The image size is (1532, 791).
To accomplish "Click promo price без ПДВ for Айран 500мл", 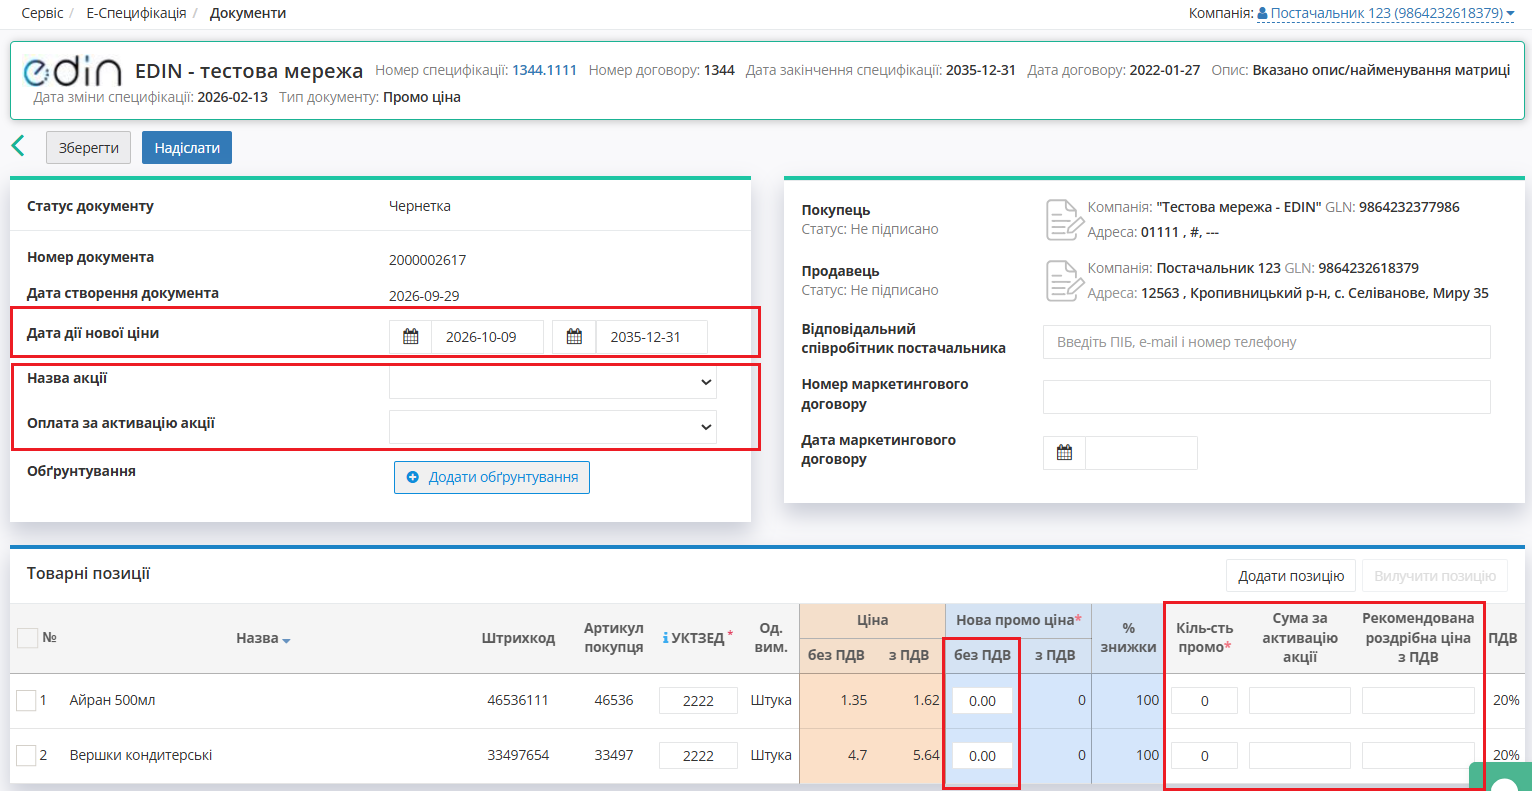I will tap(982, 701).
